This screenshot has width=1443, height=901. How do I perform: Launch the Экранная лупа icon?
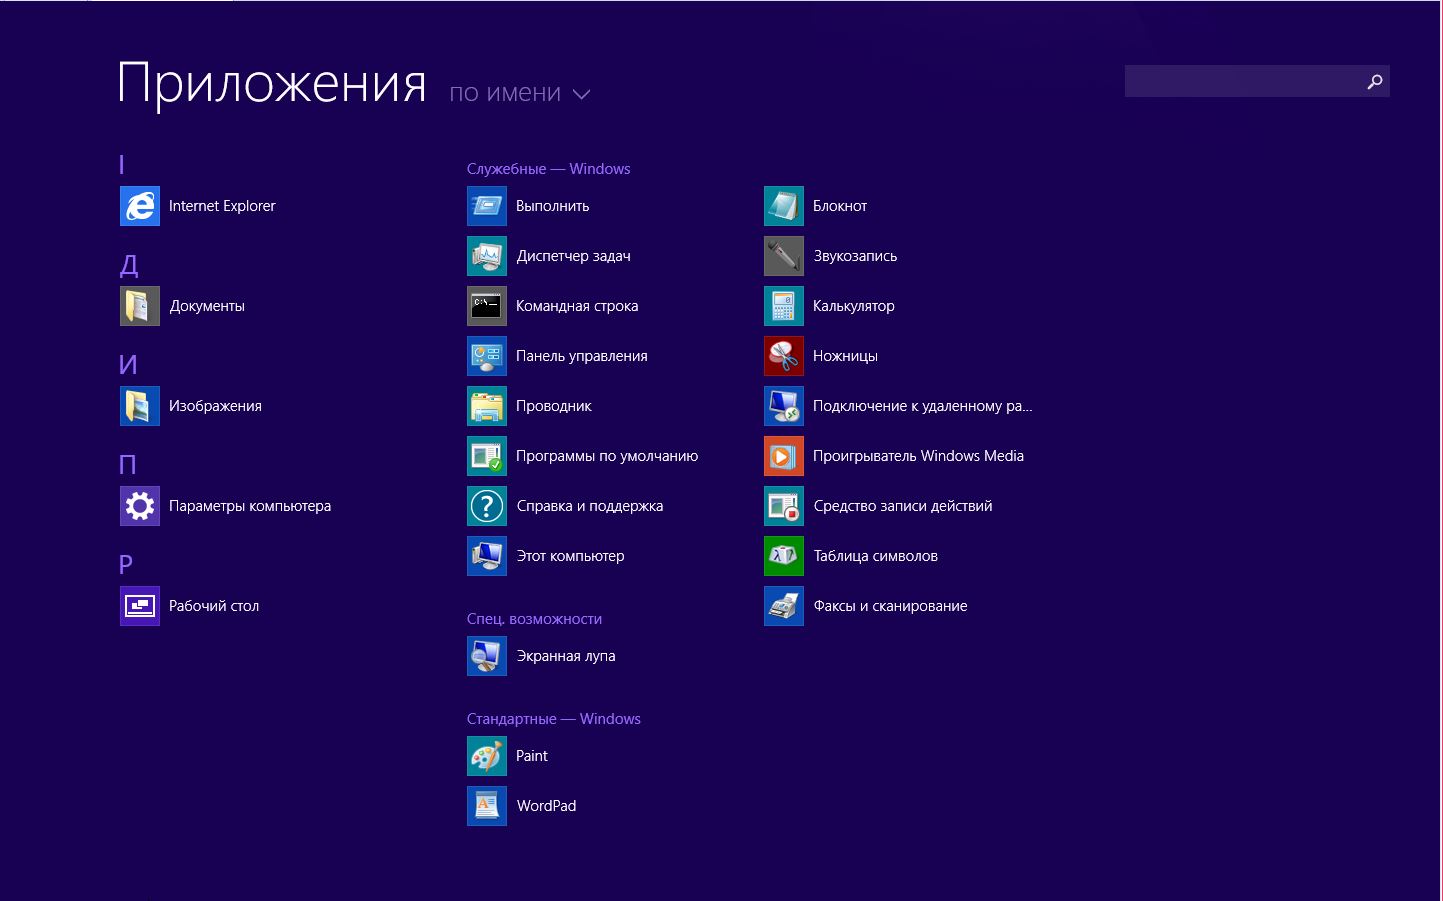pyautogui.click(x=487, y=656)
